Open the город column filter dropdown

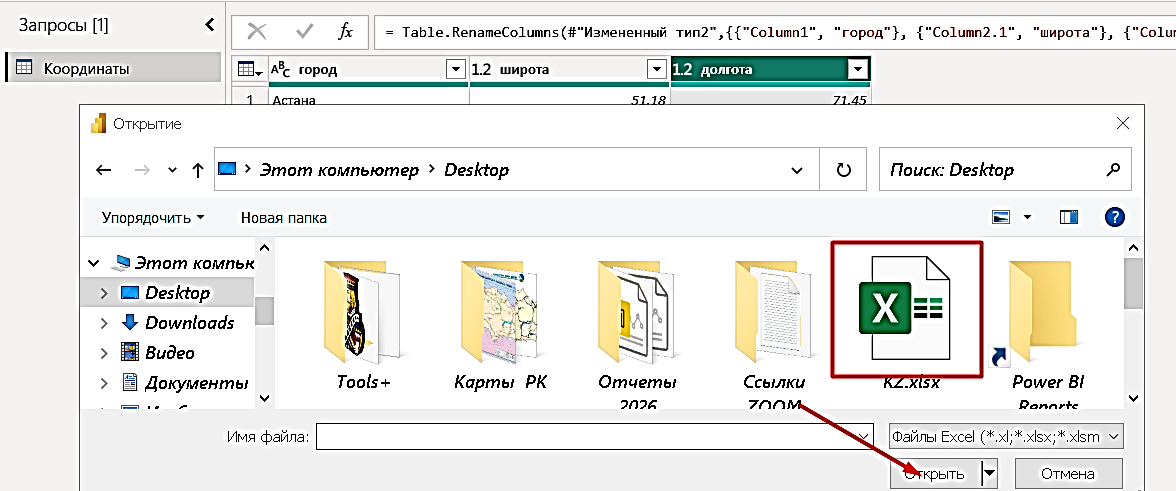pos(455,70)
